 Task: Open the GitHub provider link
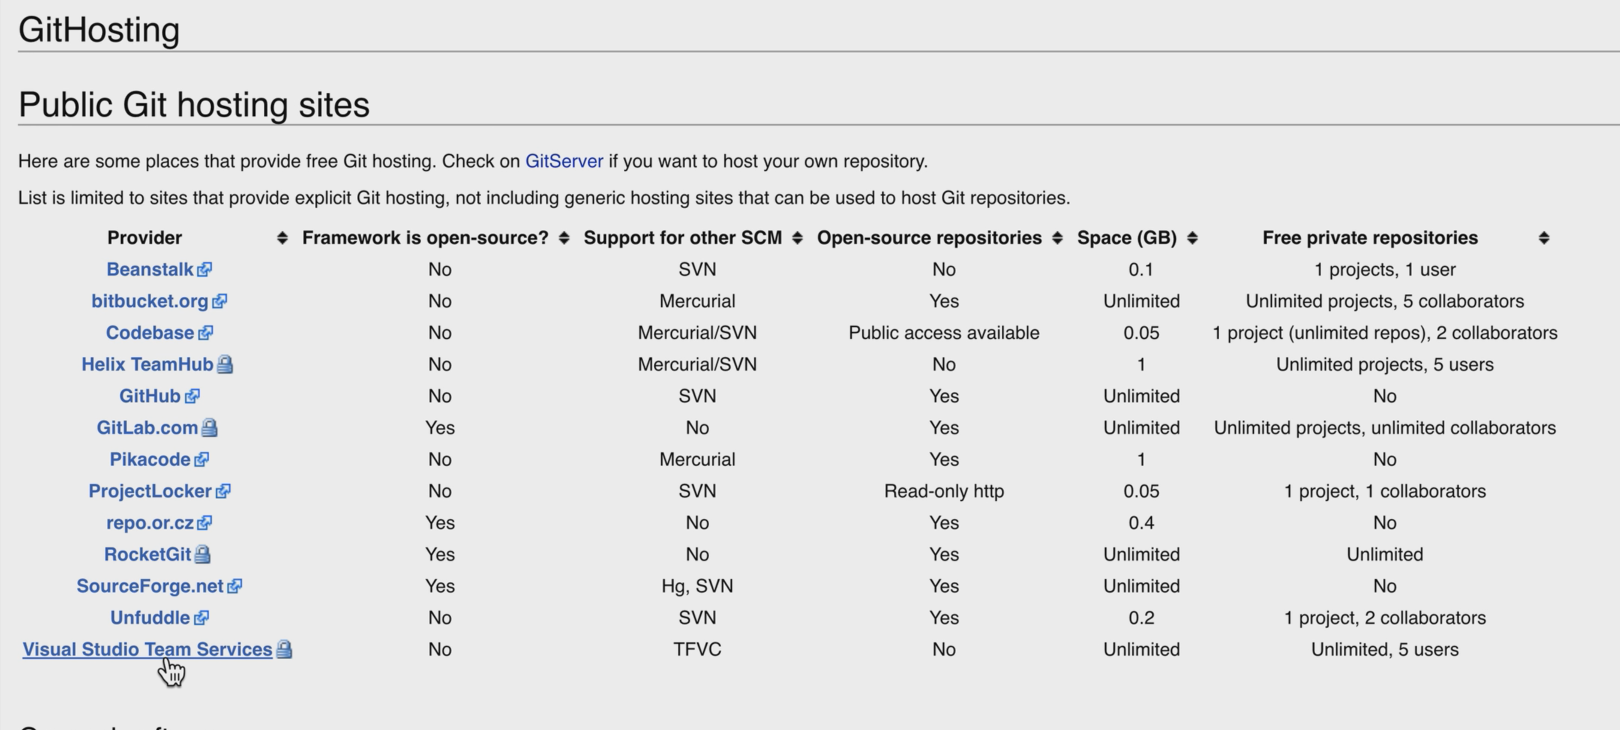click(150, 396)
